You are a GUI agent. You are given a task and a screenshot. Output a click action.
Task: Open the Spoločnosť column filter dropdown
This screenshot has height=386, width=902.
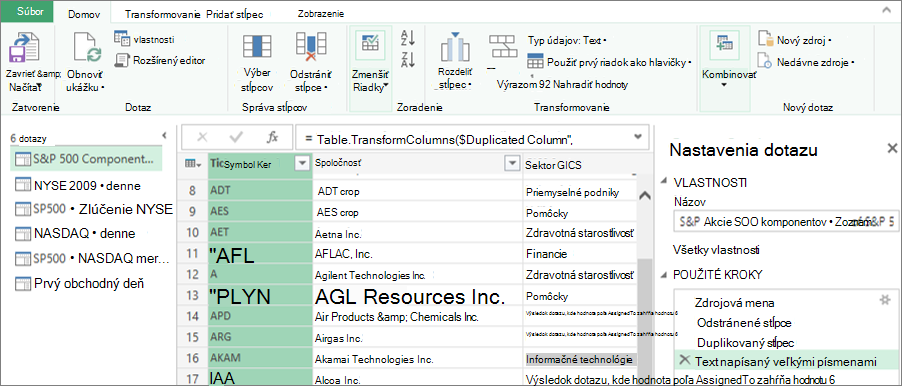pyautogui.click(x=511, y=164)
